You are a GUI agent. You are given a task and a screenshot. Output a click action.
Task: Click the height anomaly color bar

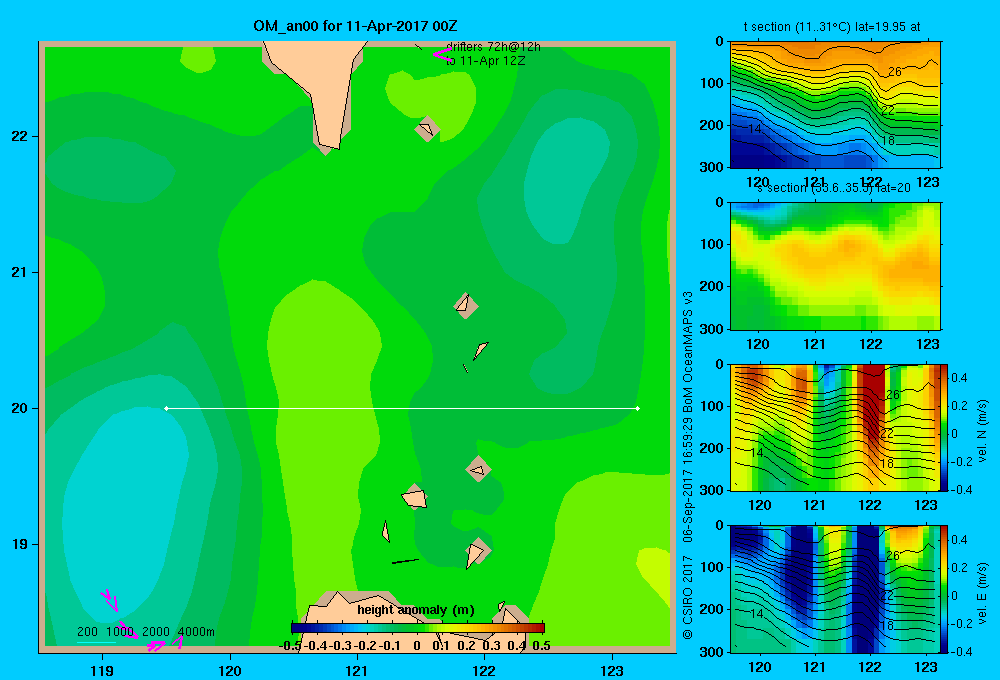tap(418, 628)
